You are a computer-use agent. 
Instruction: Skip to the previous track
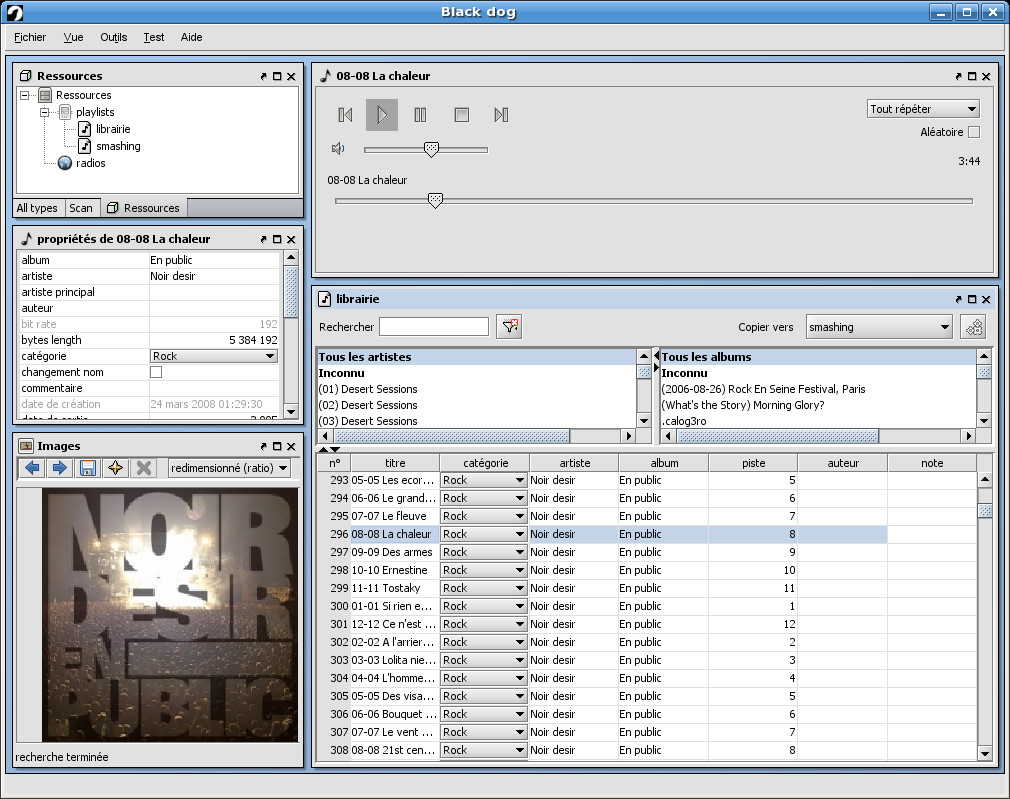[x=345, y=115]
